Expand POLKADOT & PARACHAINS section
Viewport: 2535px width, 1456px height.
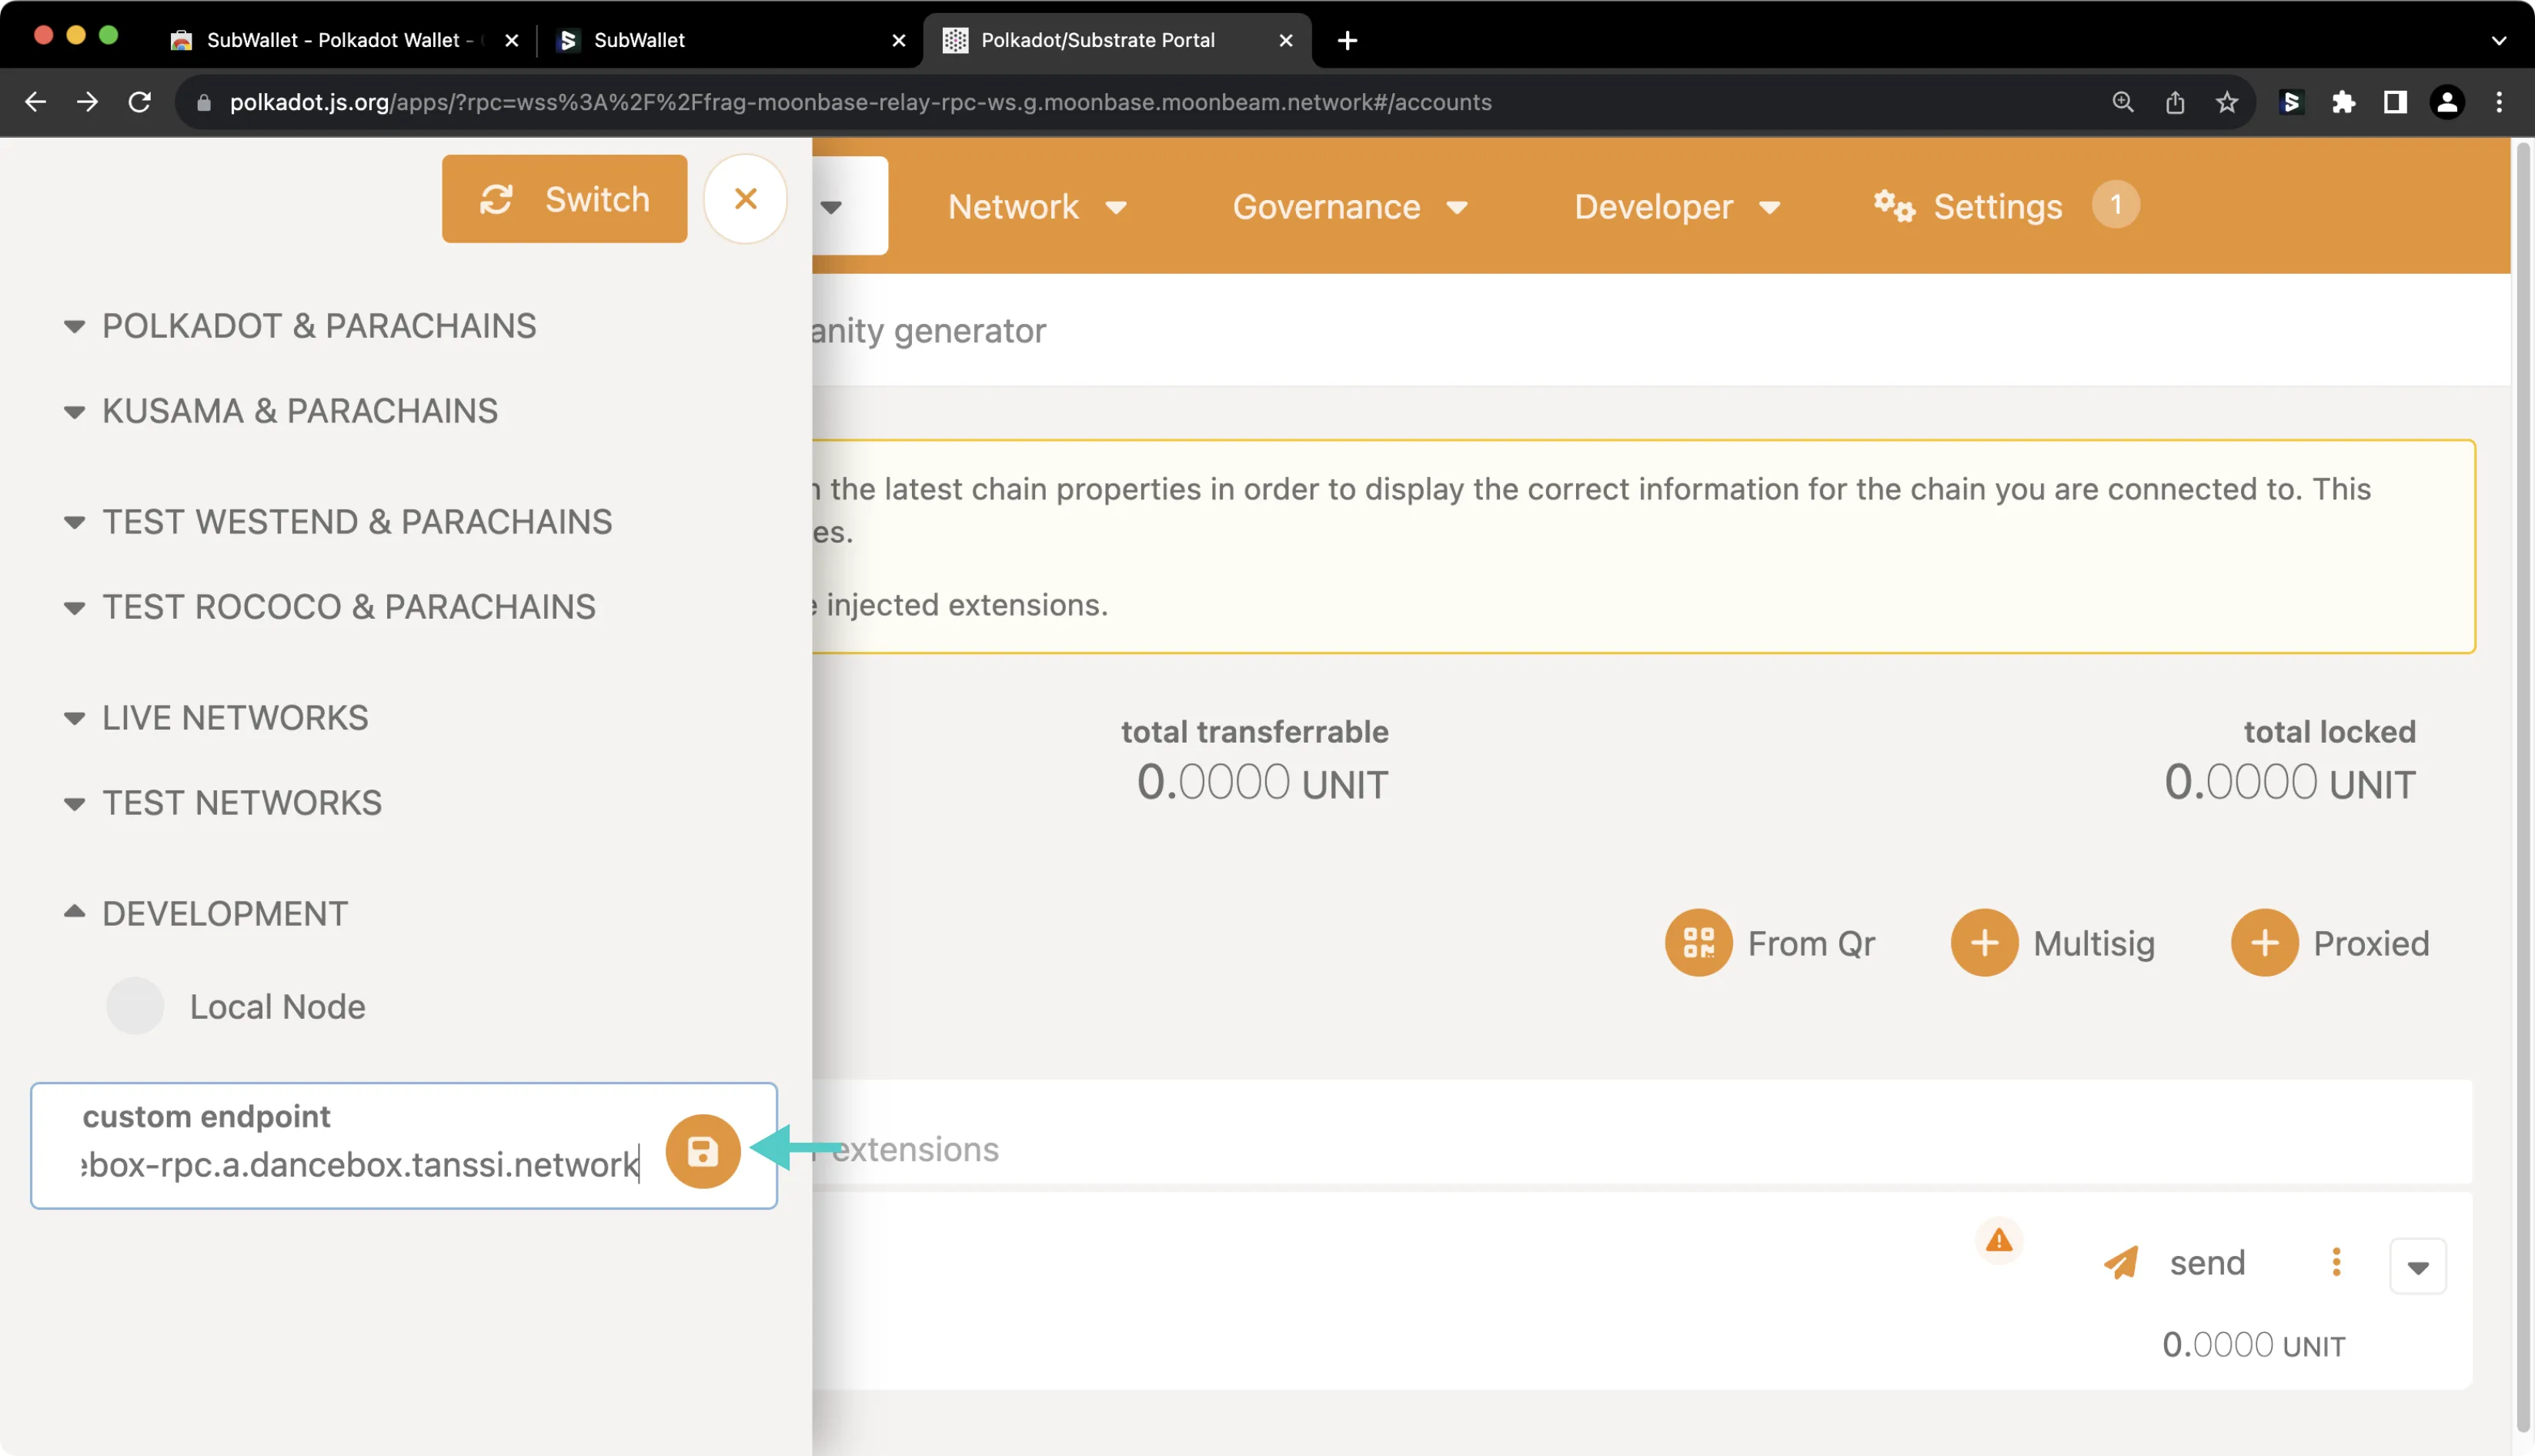pos(300,326)
